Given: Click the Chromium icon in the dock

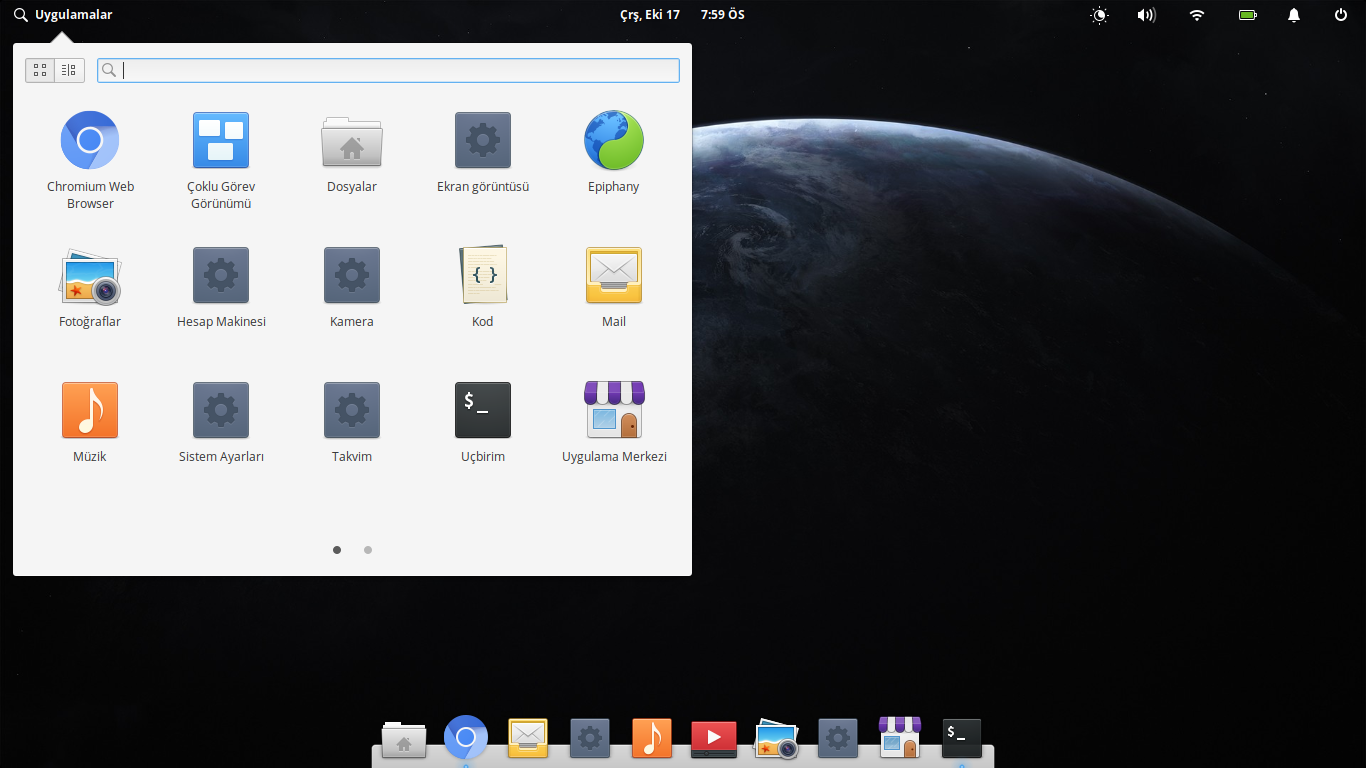Looking at the screenshot, I should coord(466,738).
